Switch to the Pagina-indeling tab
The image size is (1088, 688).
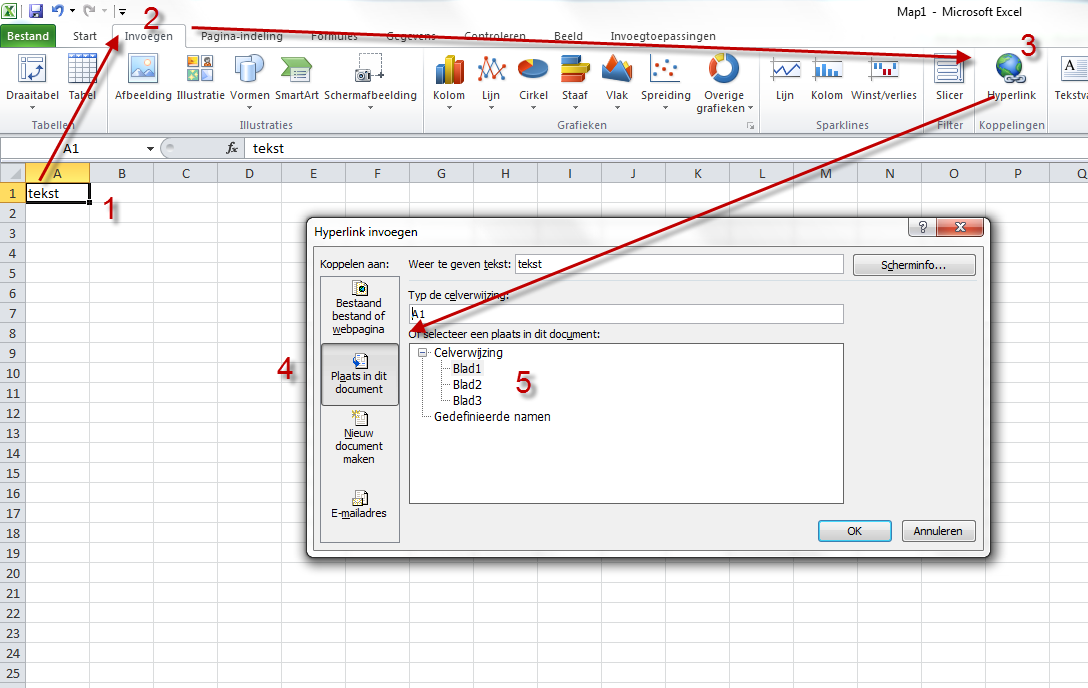(241, 36)
